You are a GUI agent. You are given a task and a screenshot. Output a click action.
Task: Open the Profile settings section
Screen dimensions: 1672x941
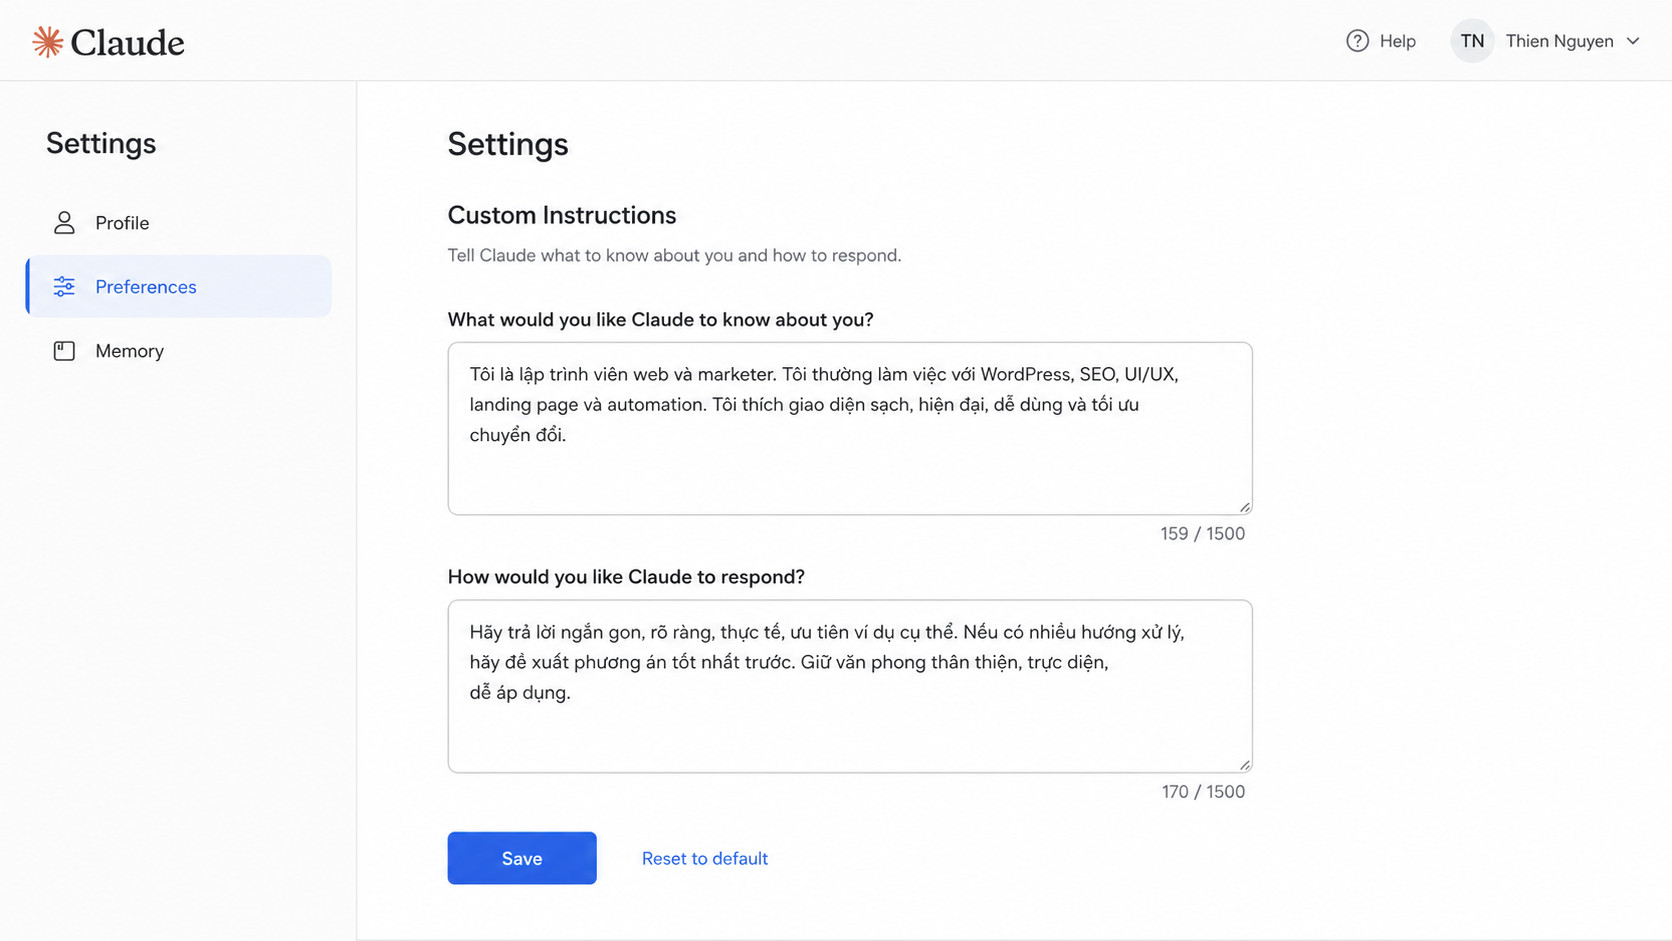point(179,223)
